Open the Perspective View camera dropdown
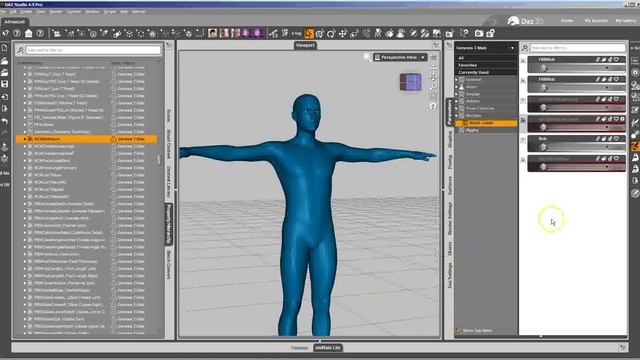The height and width of the screenshot is (360, 640). [400, 57]
